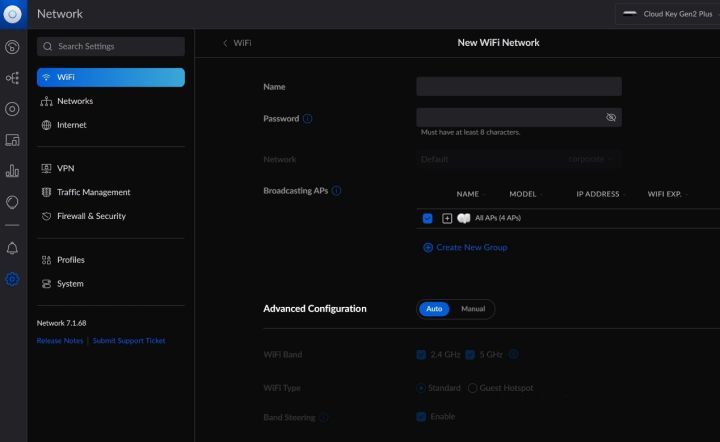Go back using the WiFi chevron
Viewport: 720px width, 442px height.
tap(225, 43)
